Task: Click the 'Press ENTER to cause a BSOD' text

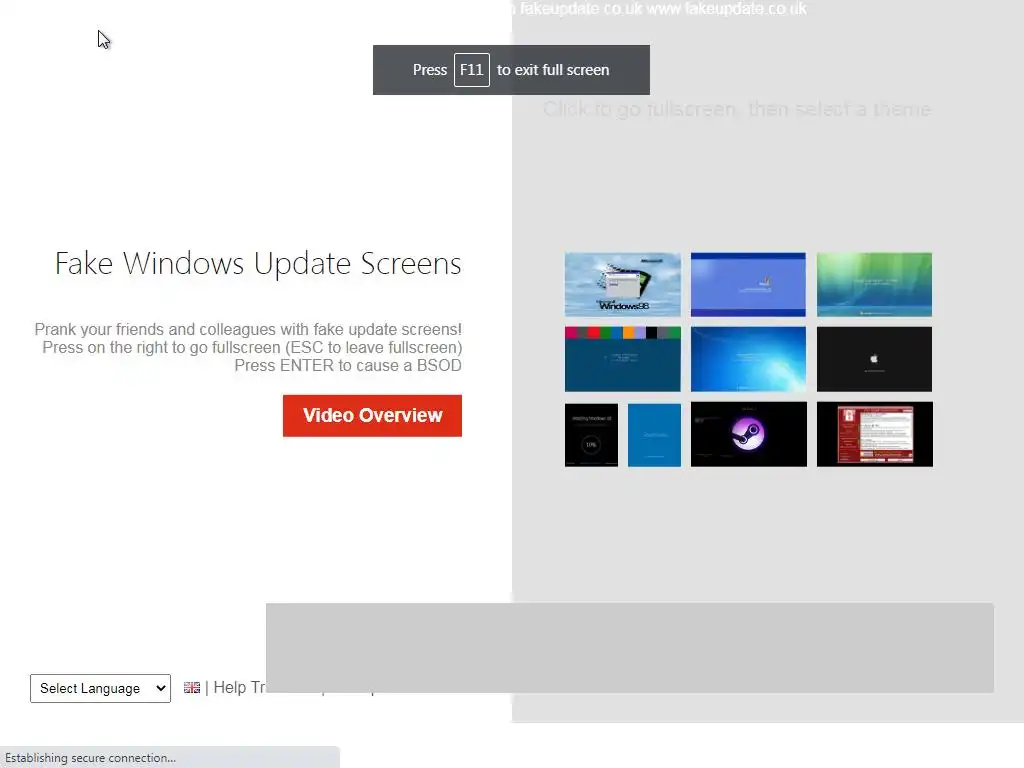Action: click(348, 366)
